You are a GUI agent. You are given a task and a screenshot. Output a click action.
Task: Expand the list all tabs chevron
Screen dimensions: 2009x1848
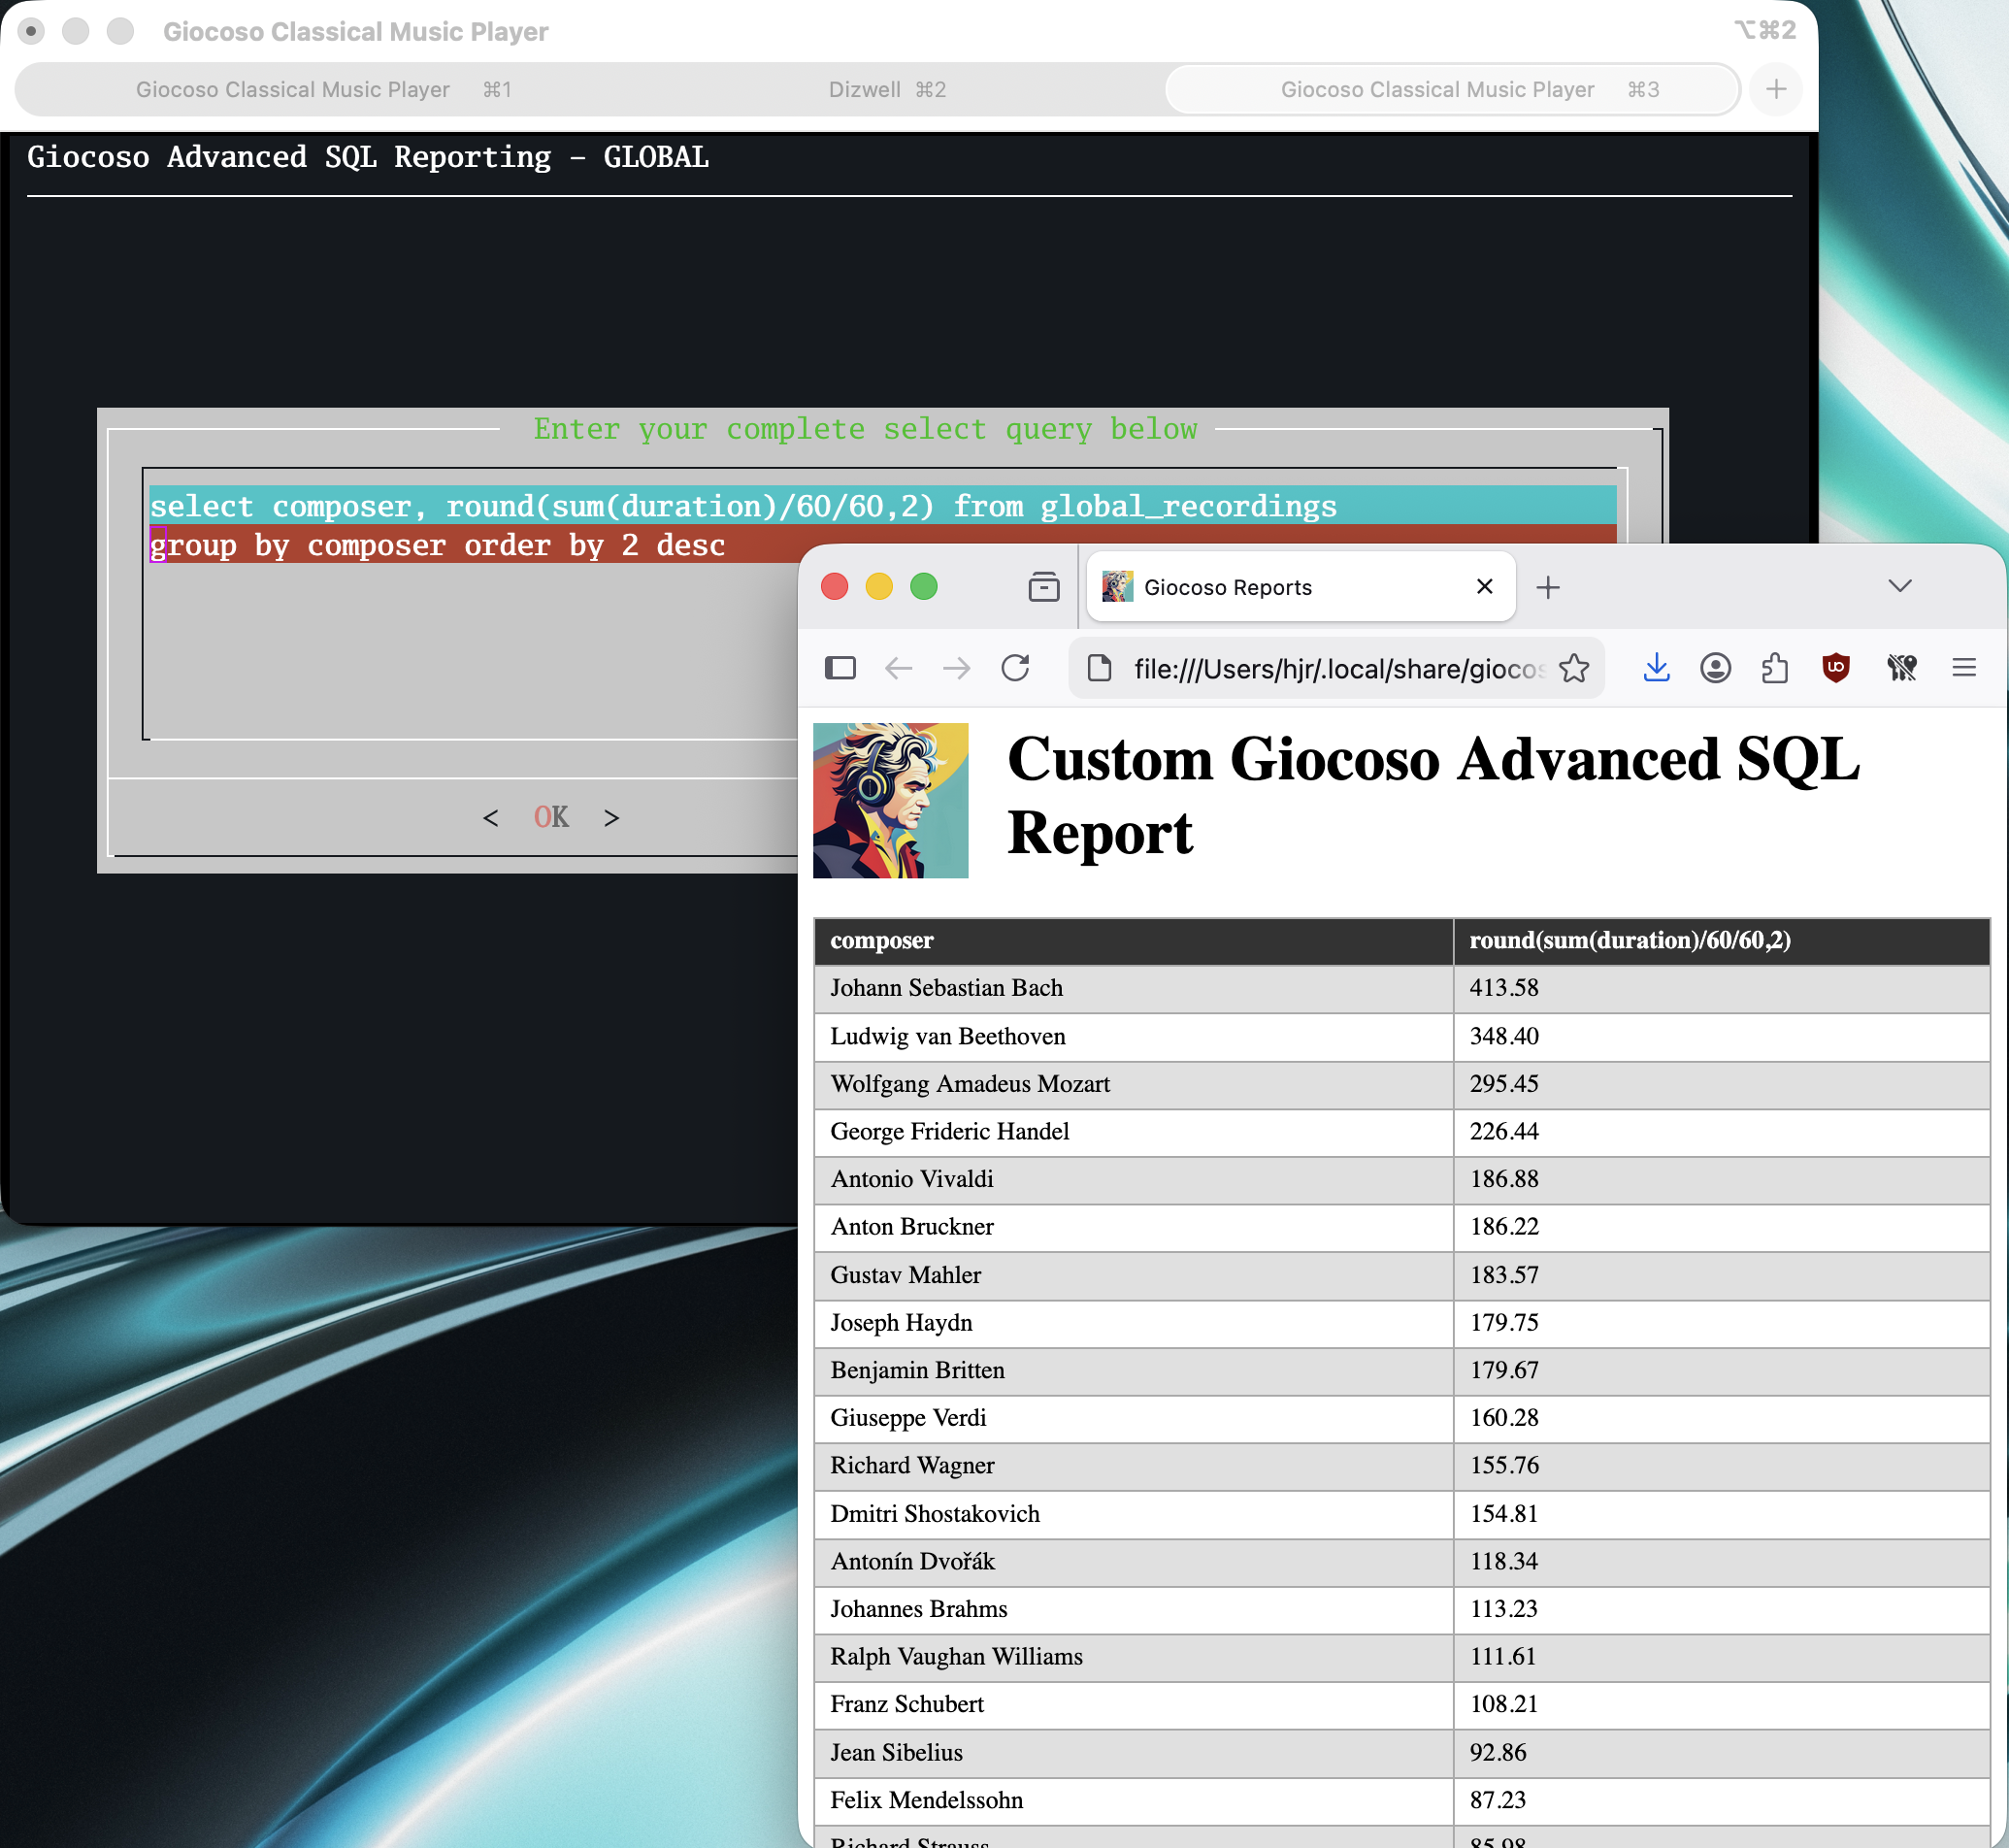[x=1899, y=586]
